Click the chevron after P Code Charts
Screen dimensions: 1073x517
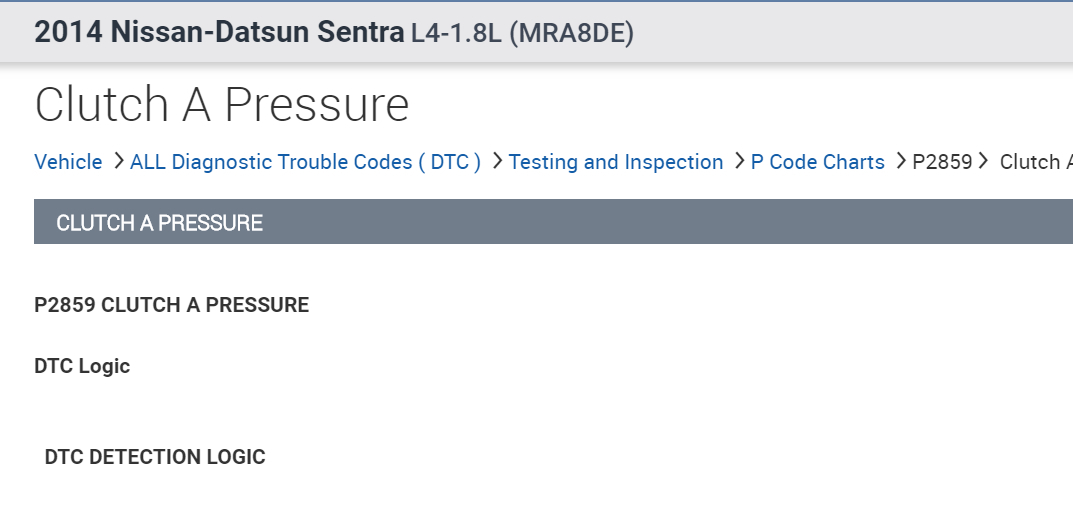coord(900,161)
